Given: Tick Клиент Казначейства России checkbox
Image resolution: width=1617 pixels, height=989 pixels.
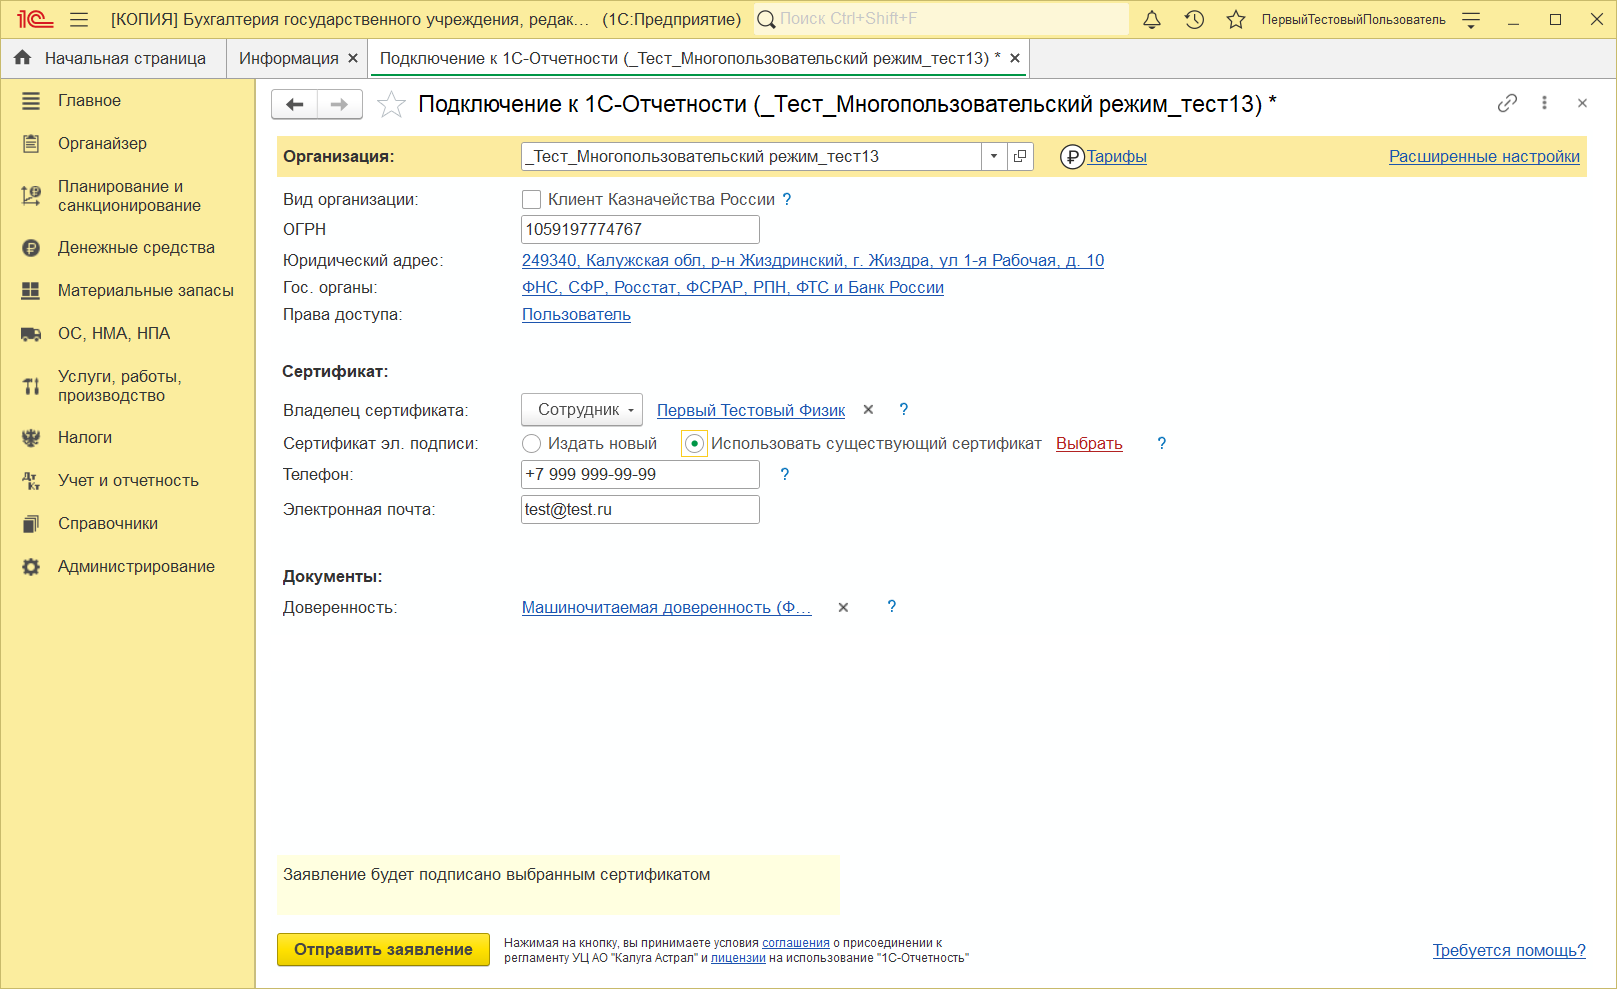Looking at the screenshot, I should [532, 200].
